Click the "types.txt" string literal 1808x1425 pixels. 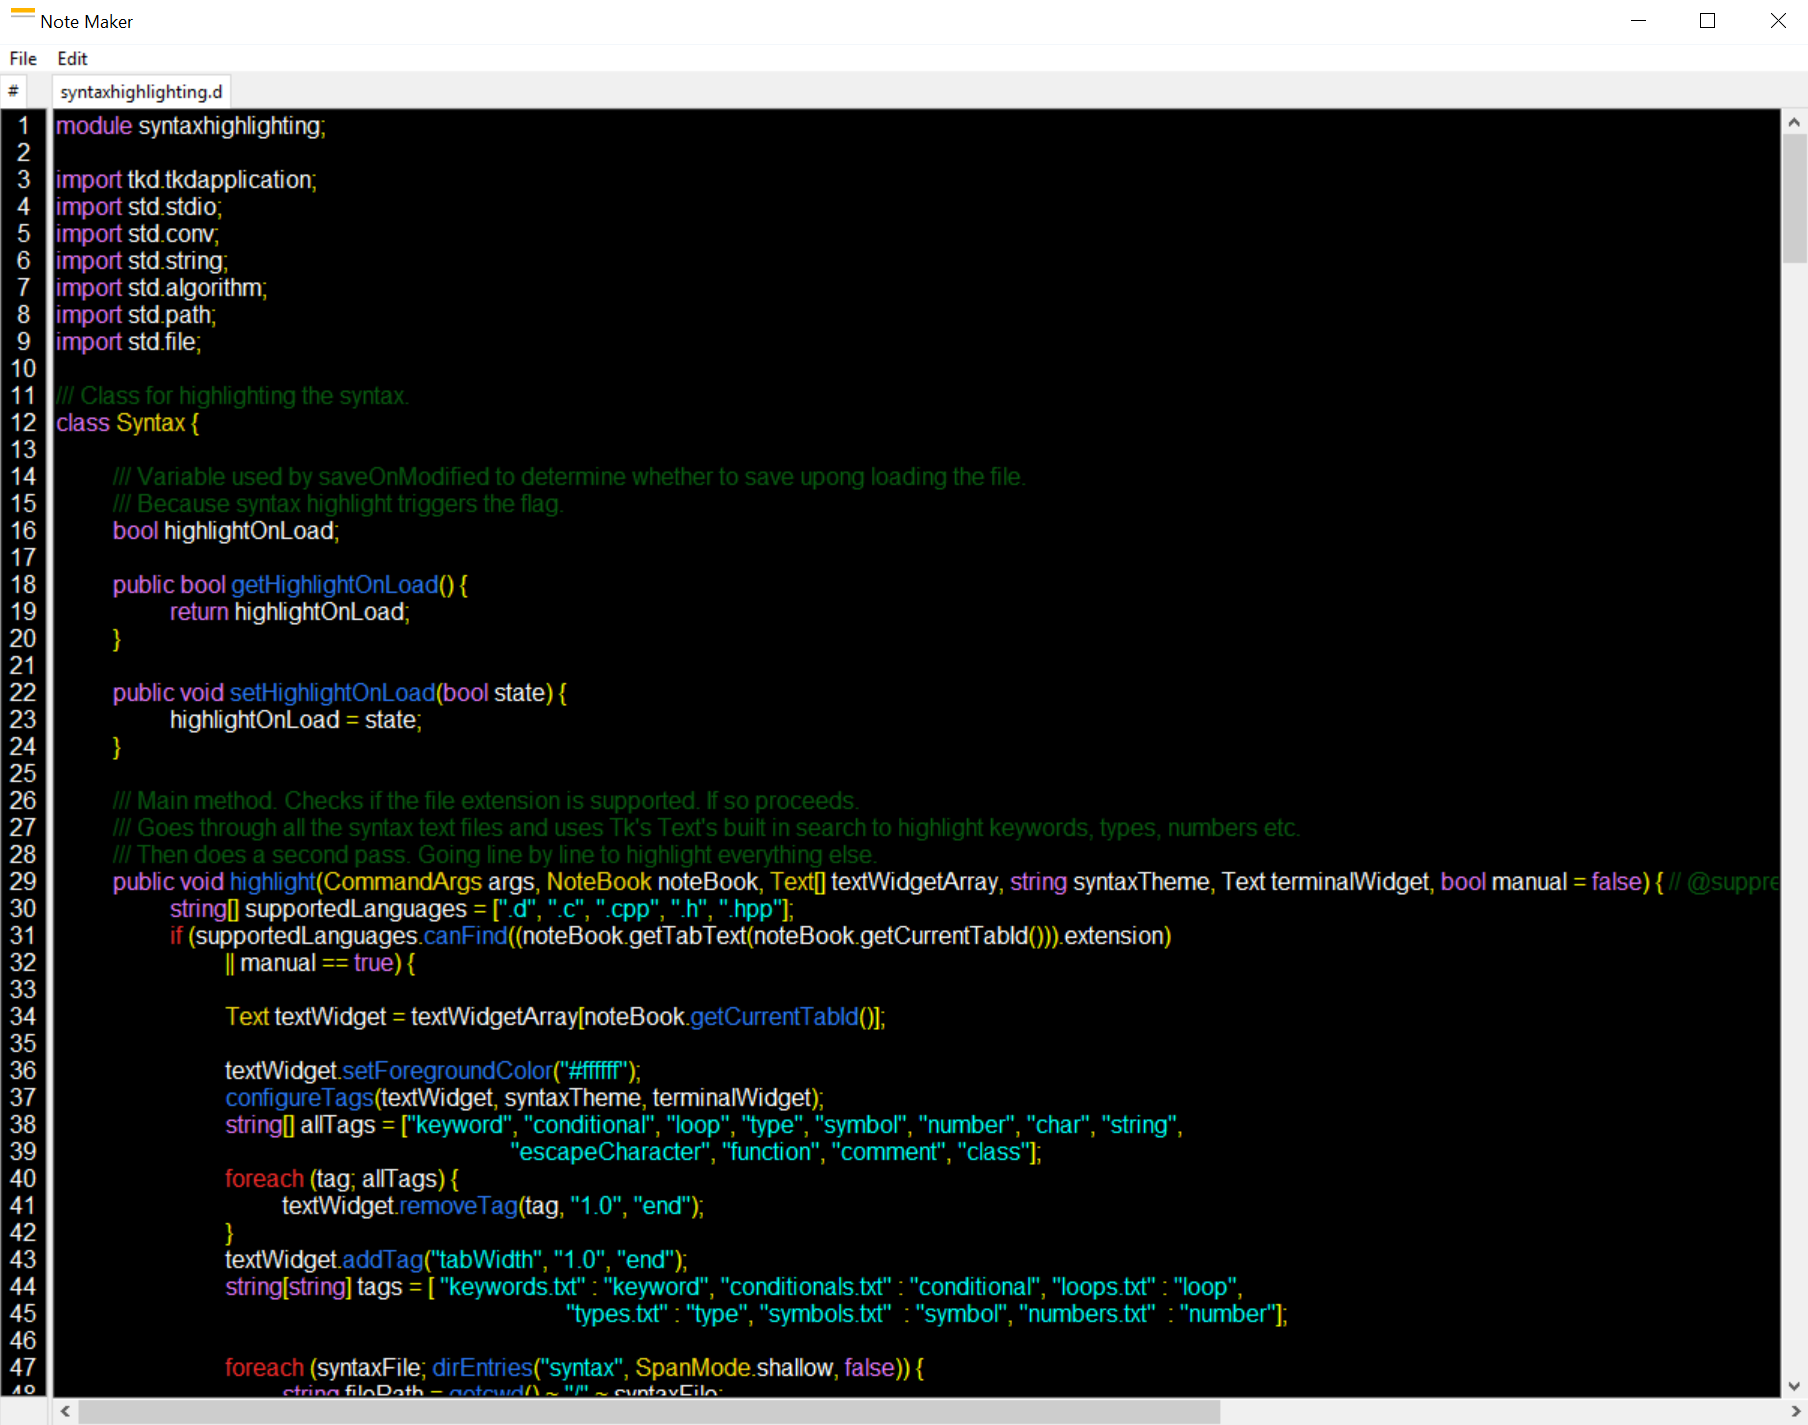tap(617, 1314)
